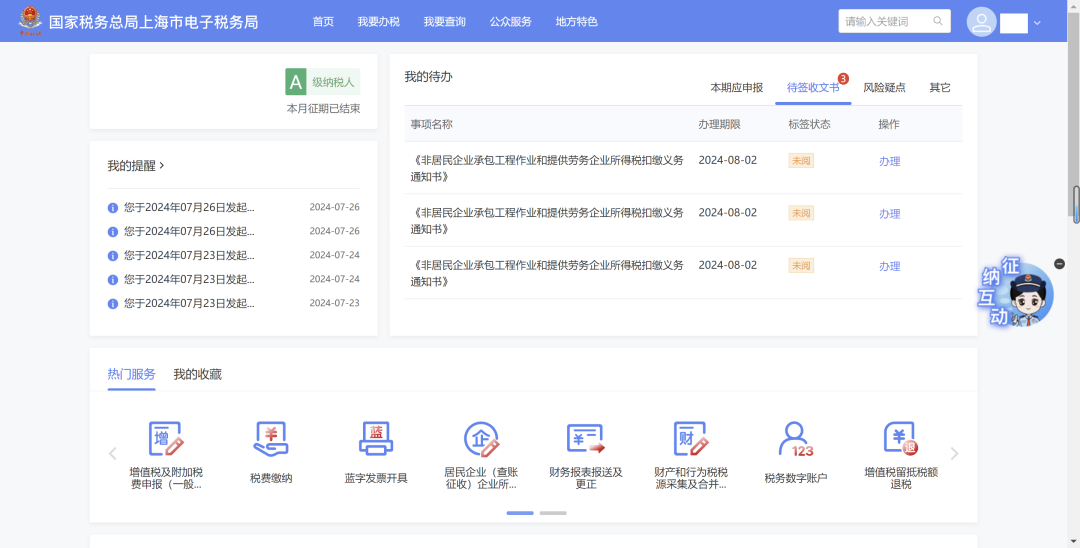Screen dimensions: 1080x548
Task: Open 居民企业企业所得税 declaration icon
Action: [481, 440]
